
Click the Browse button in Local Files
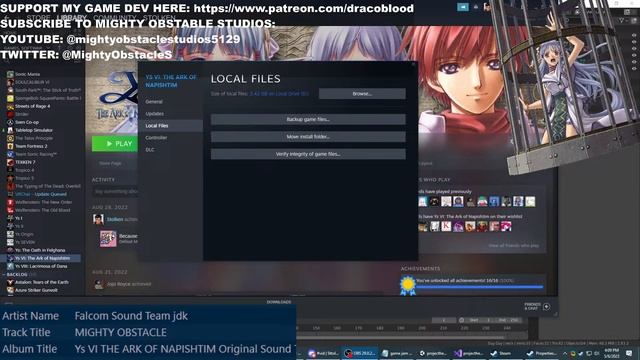point(362,93)
